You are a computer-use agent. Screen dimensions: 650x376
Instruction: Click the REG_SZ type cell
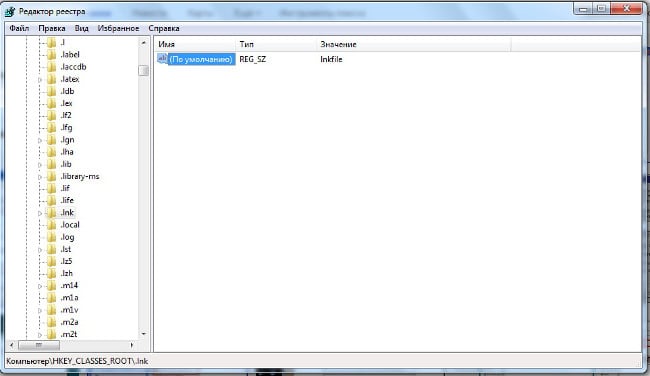[252, 59]
